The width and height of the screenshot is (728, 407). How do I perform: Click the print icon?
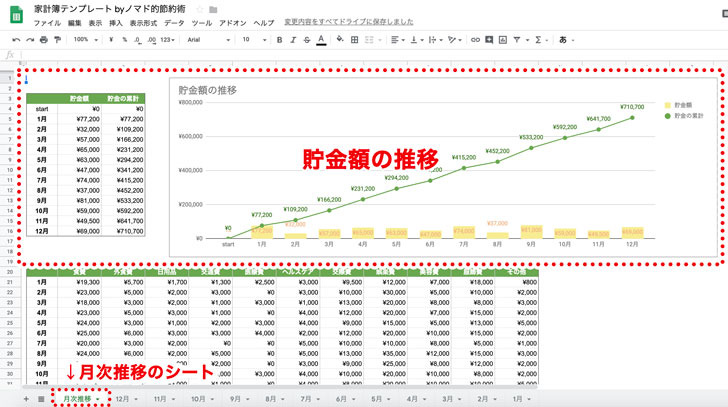click(x=42, y=40)
